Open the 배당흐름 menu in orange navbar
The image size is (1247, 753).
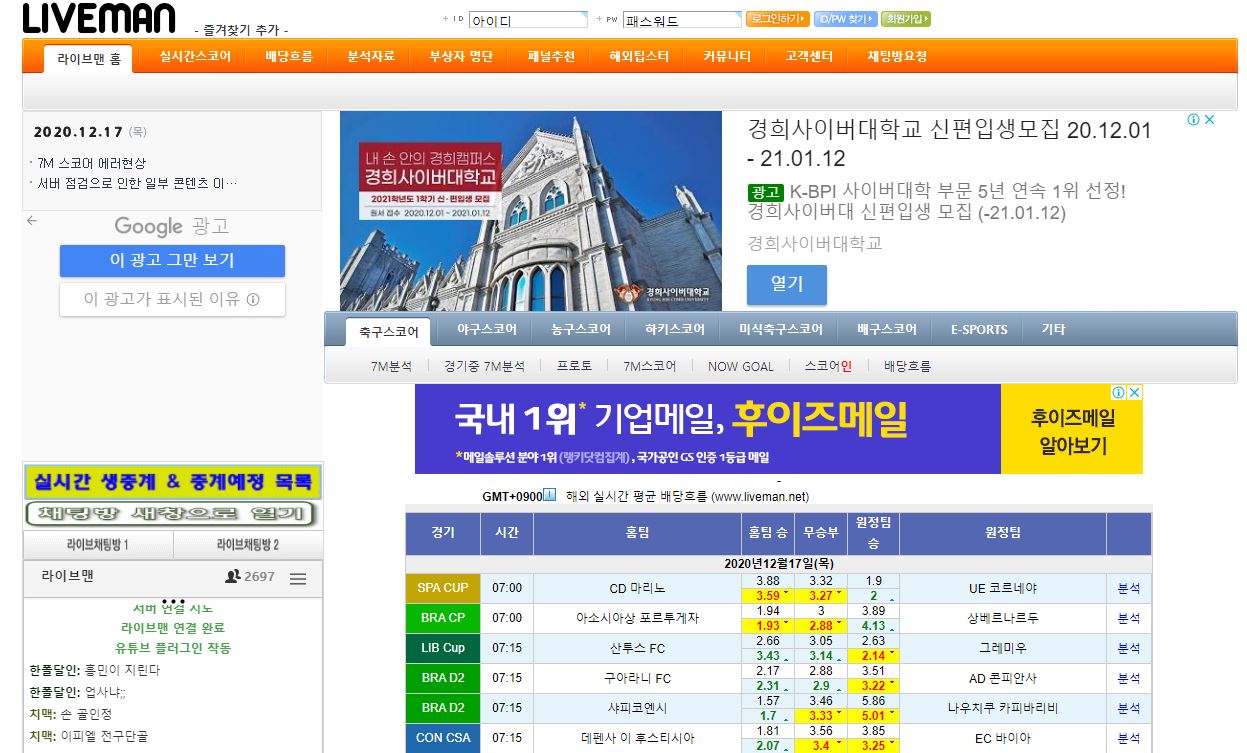click(x=289, y=56)
